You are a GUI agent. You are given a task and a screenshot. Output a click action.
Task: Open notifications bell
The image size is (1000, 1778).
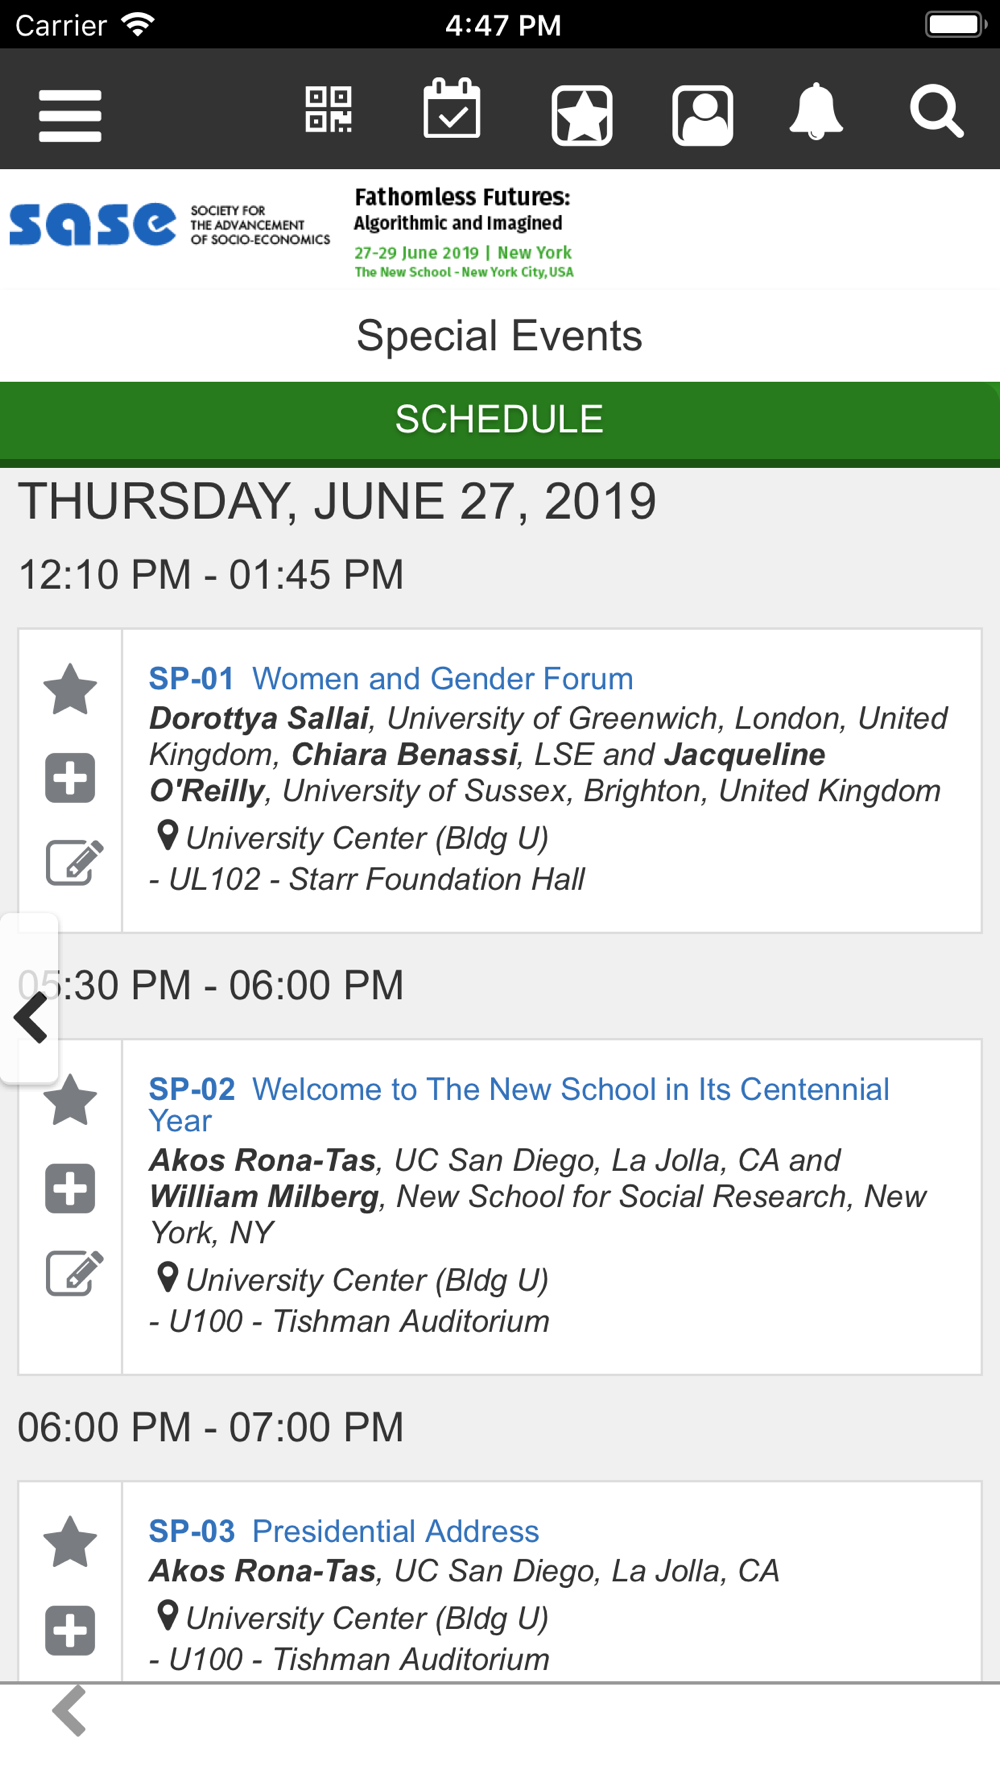coord(816,111)
